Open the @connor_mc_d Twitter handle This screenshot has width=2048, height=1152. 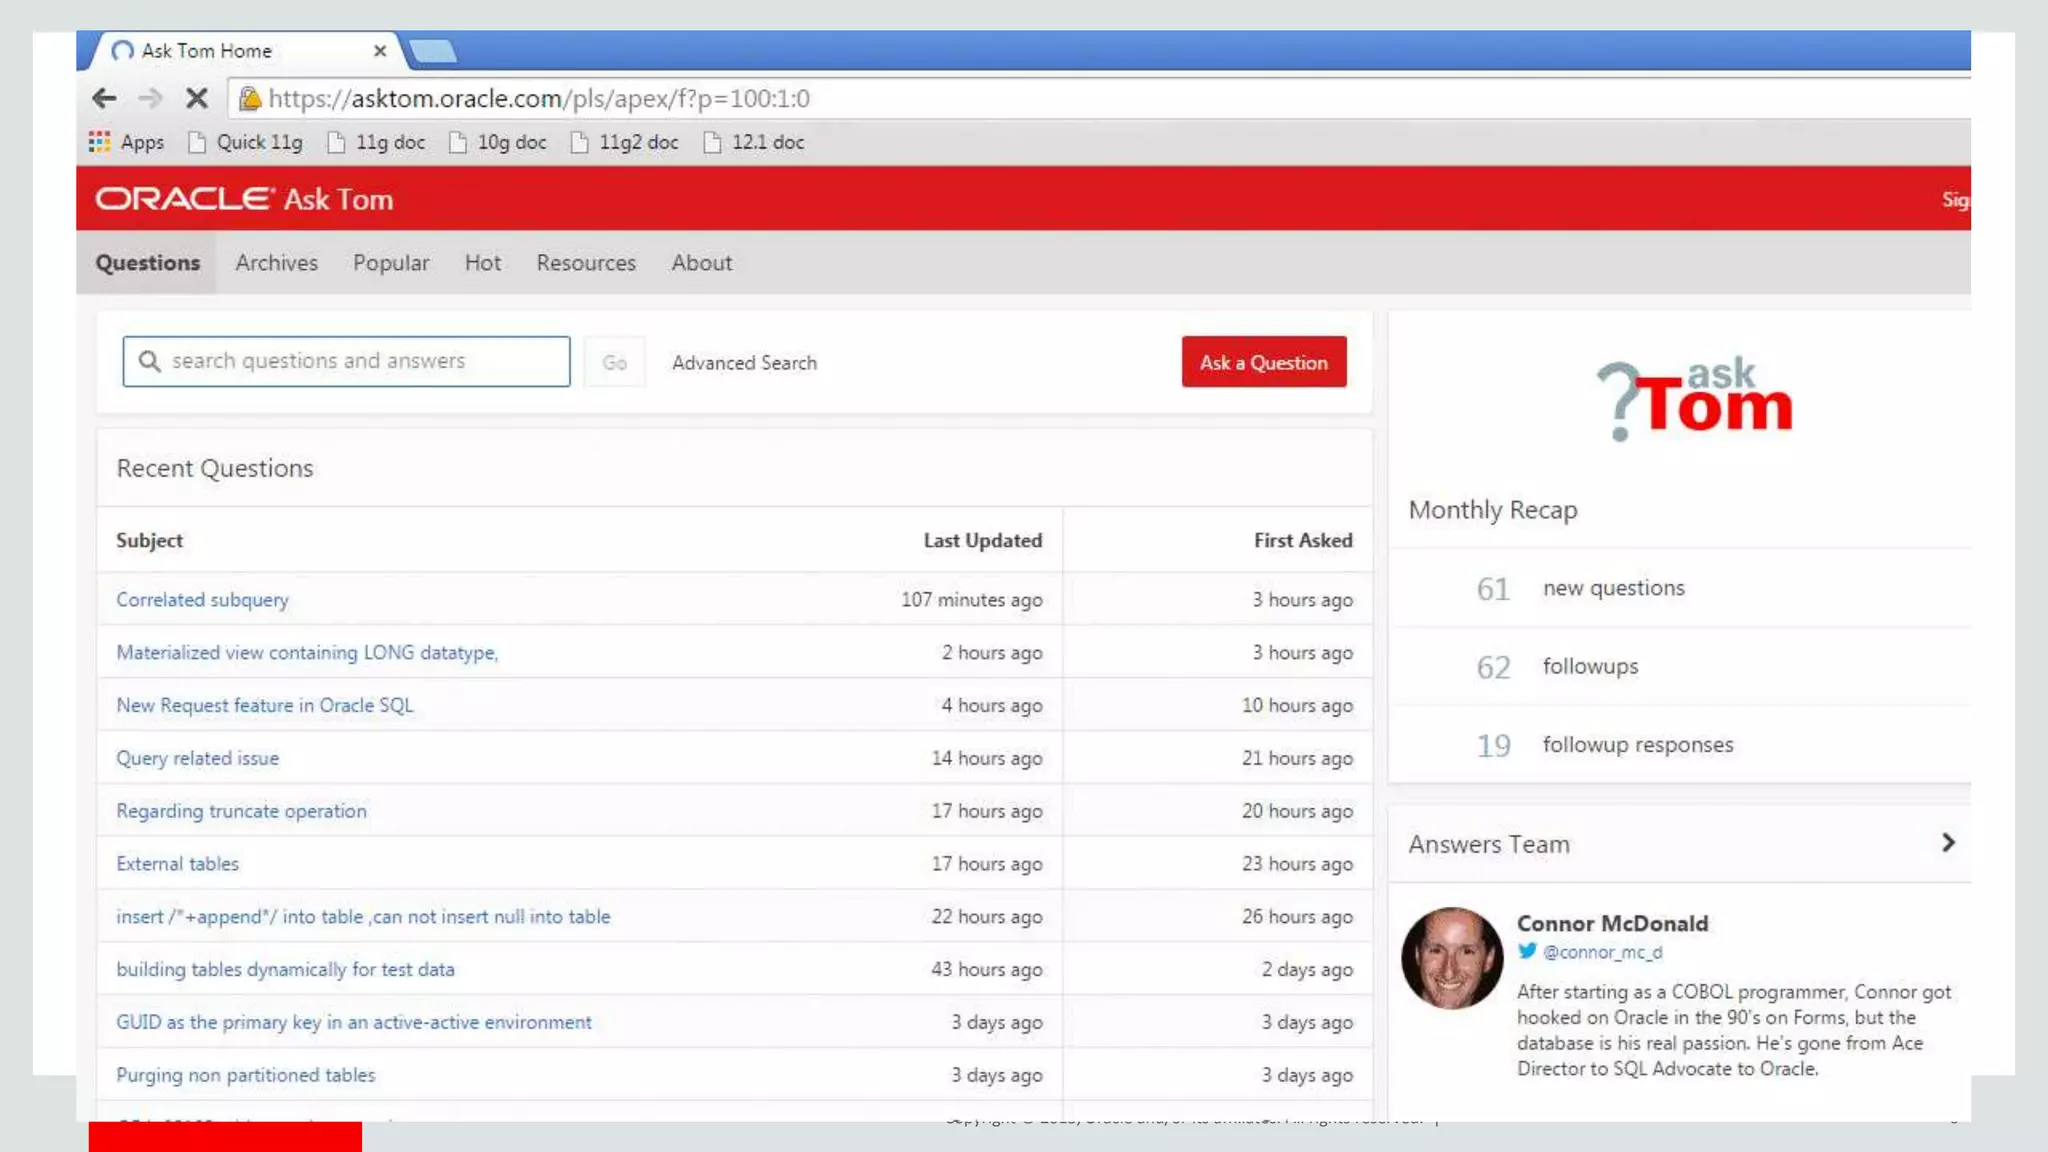click(x=1602, y=952)
